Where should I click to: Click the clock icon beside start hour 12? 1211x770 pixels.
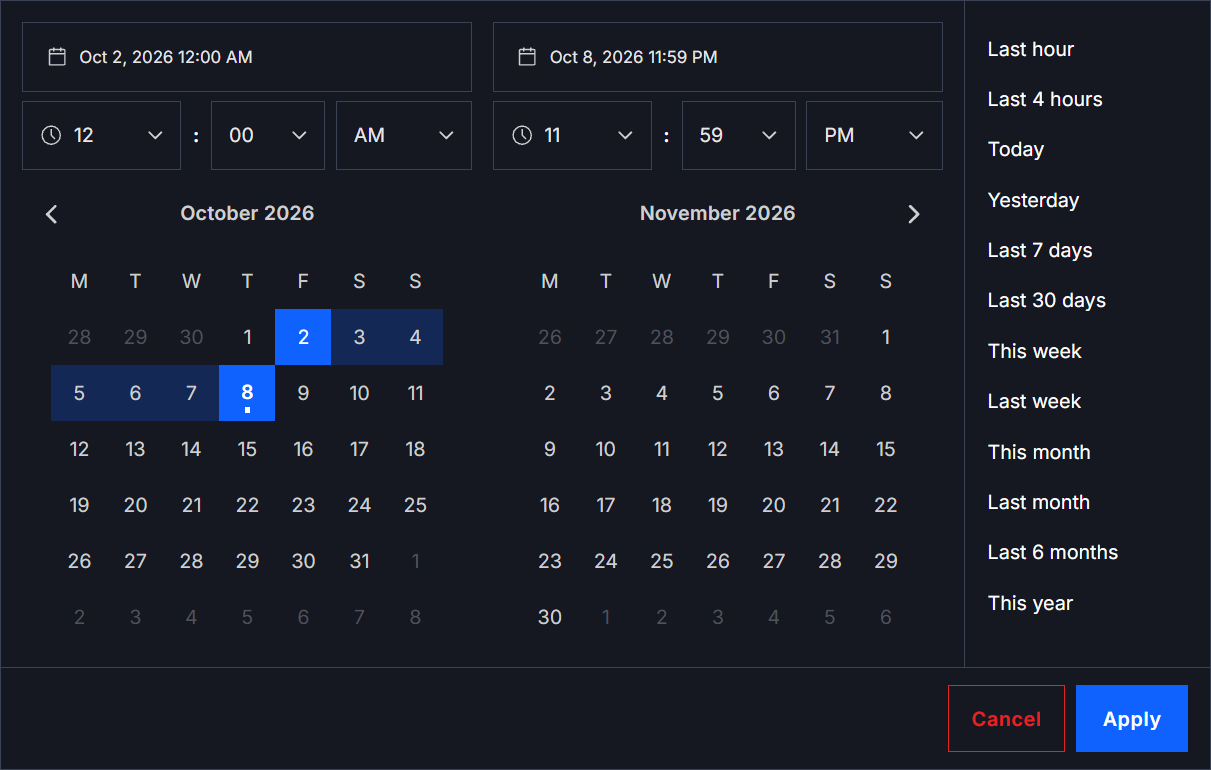[x=51, y=135]
